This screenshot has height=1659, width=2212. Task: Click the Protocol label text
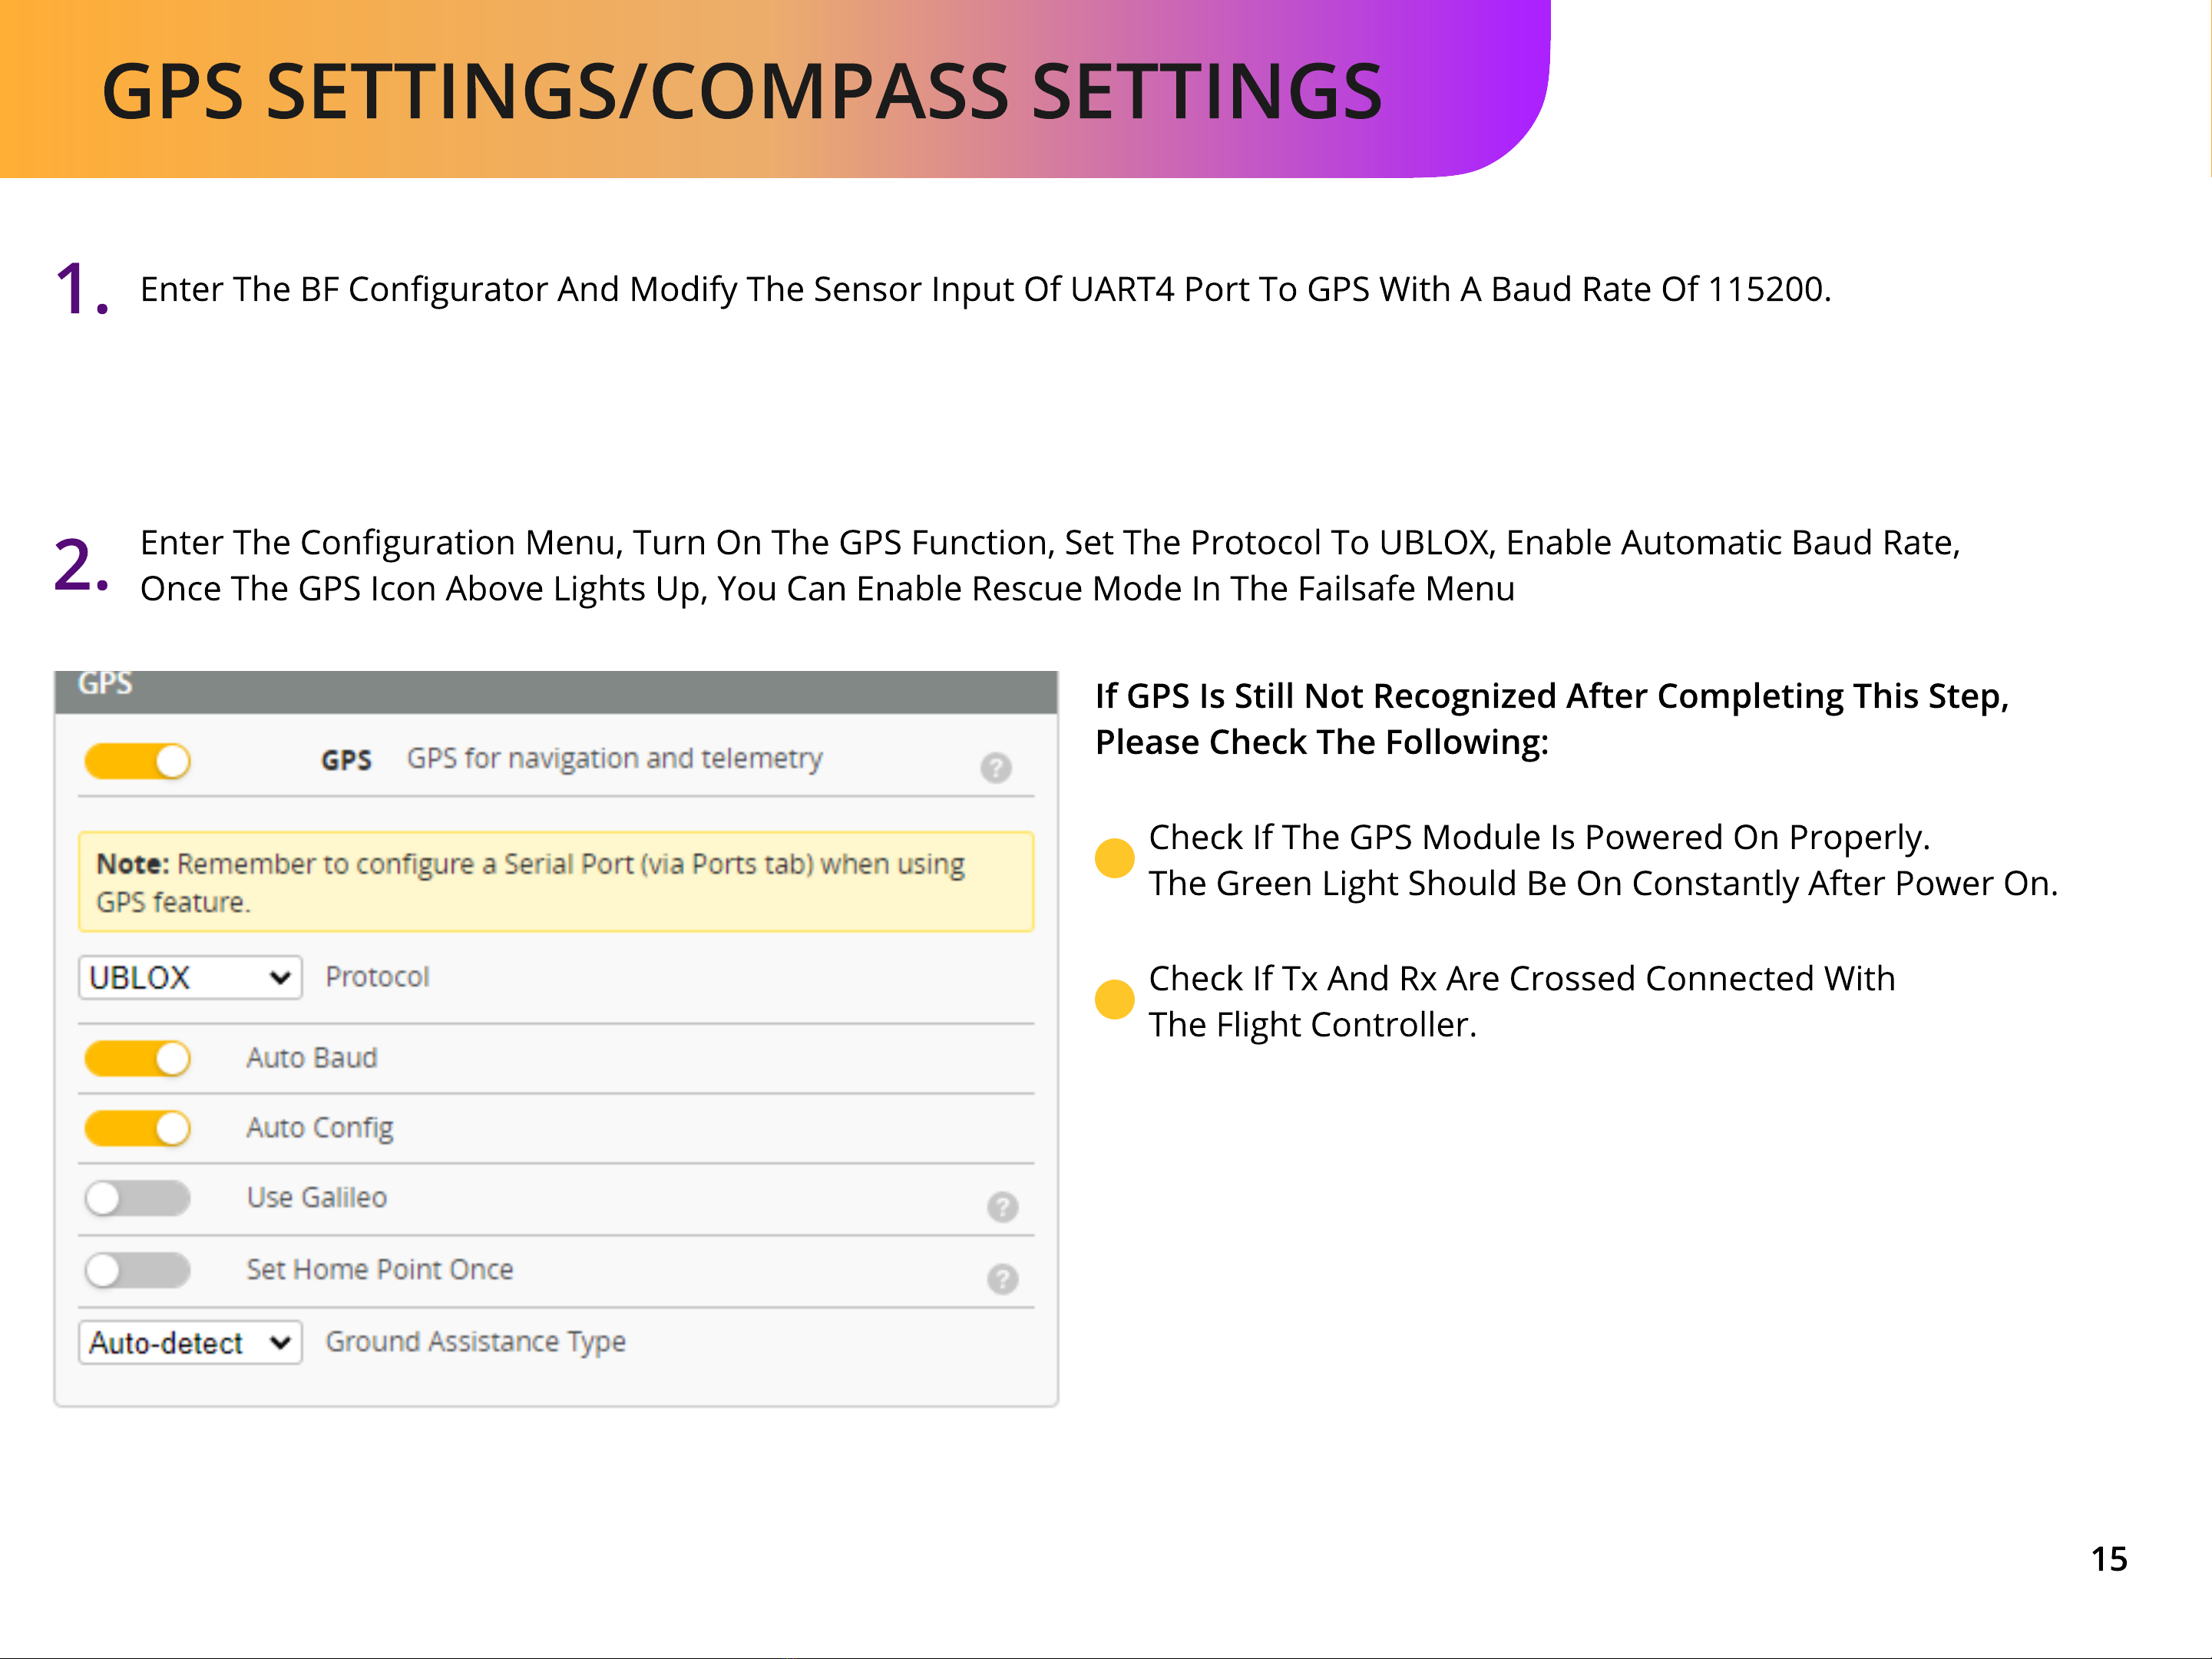click(x=377, y=976)
